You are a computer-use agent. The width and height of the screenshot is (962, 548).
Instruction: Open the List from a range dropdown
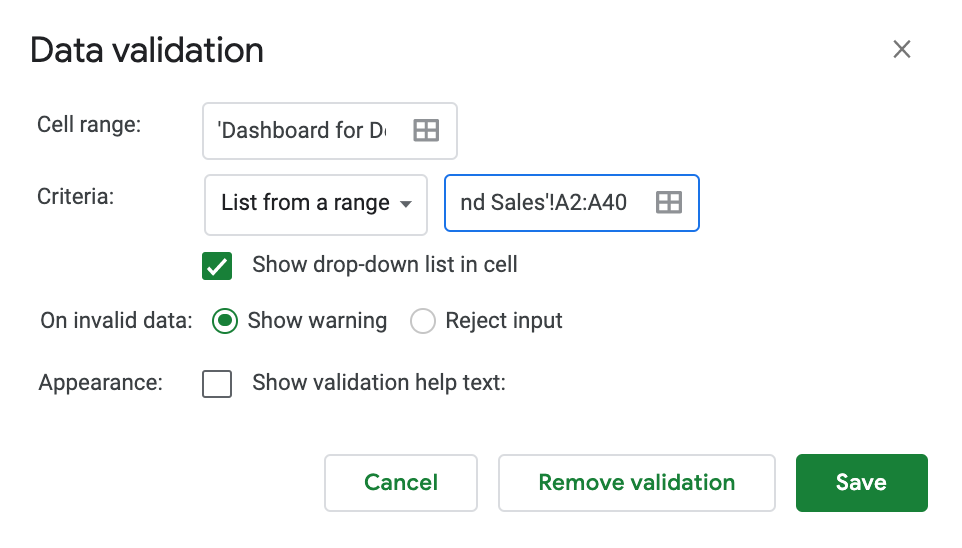click(316, 203)
